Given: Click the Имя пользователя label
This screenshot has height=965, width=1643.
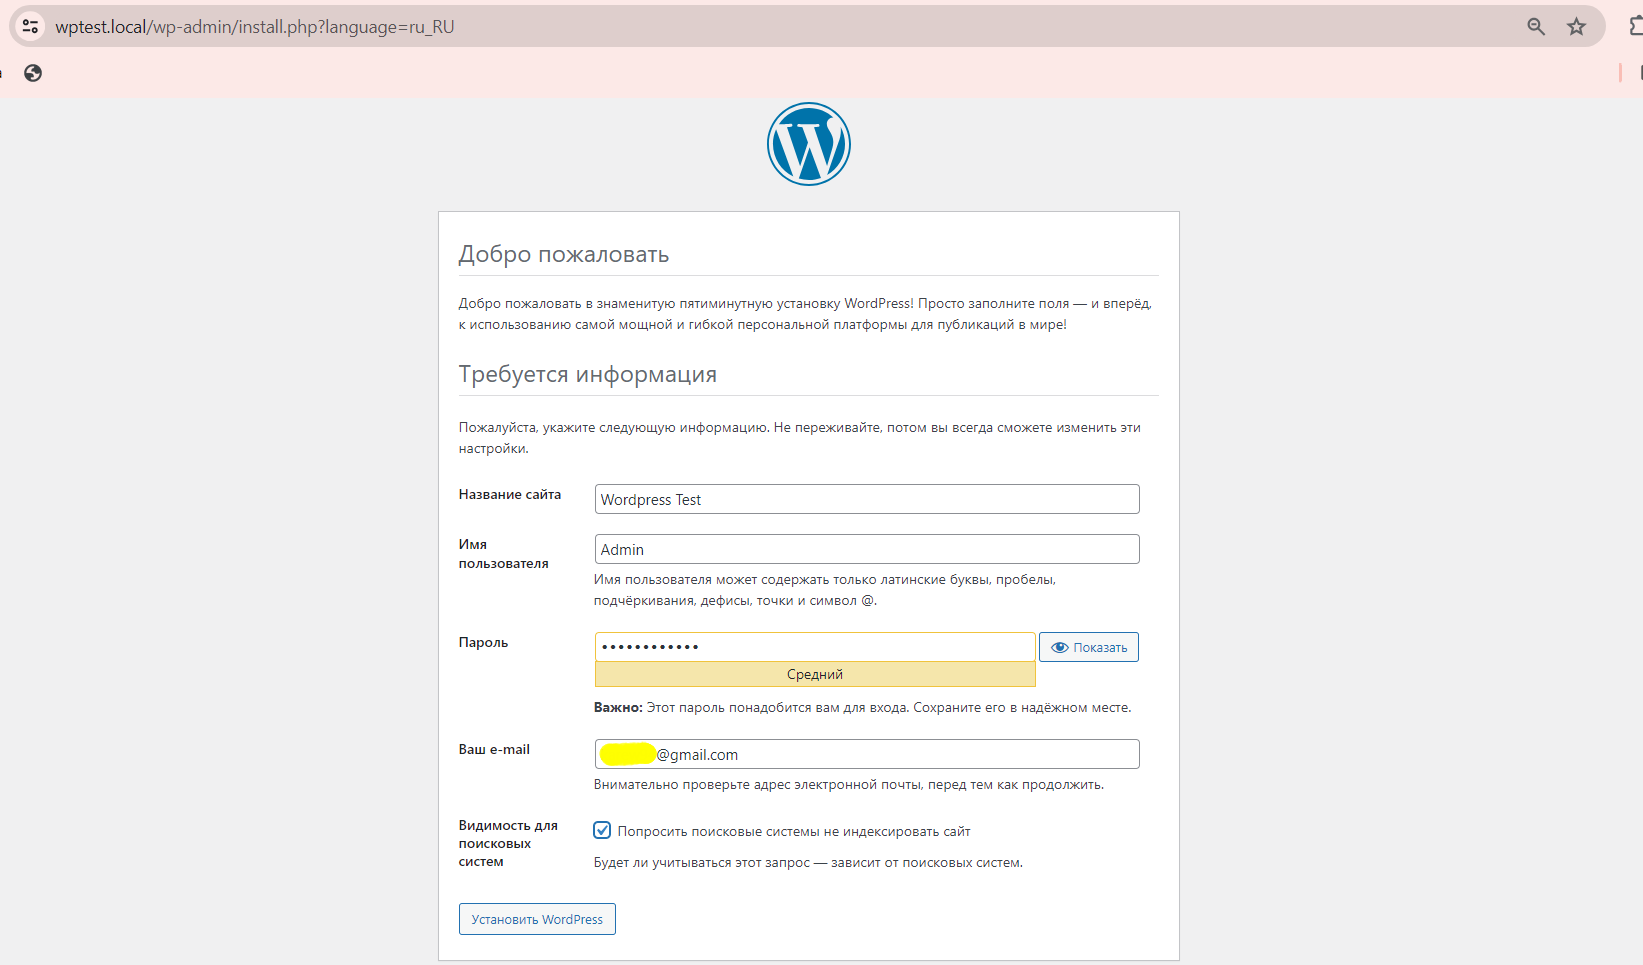Looking at the screenshot, I should [504, 554].
